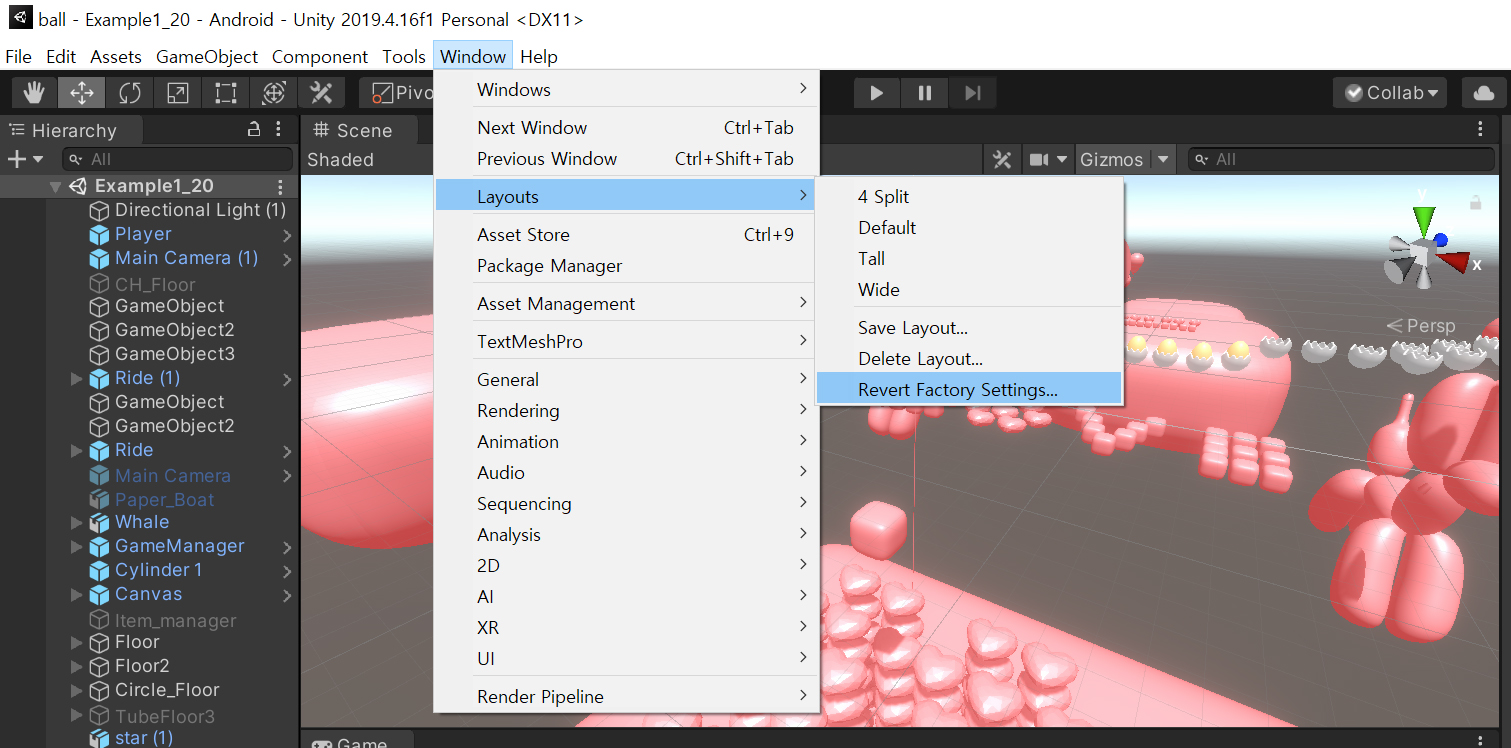Viewport: 1511px width, 748px height.
Task: Select the Rect tool
Action: (x=225, y=93)
